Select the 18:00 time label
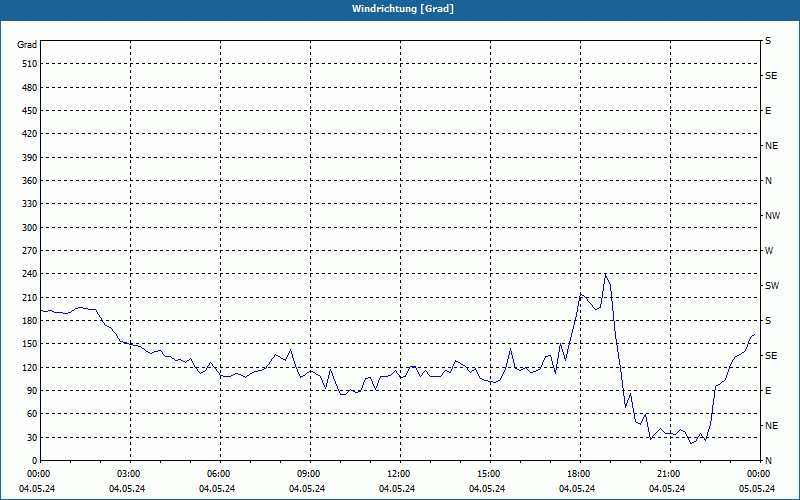The height and width of the screenshot is (500, 800). point(580,474)
